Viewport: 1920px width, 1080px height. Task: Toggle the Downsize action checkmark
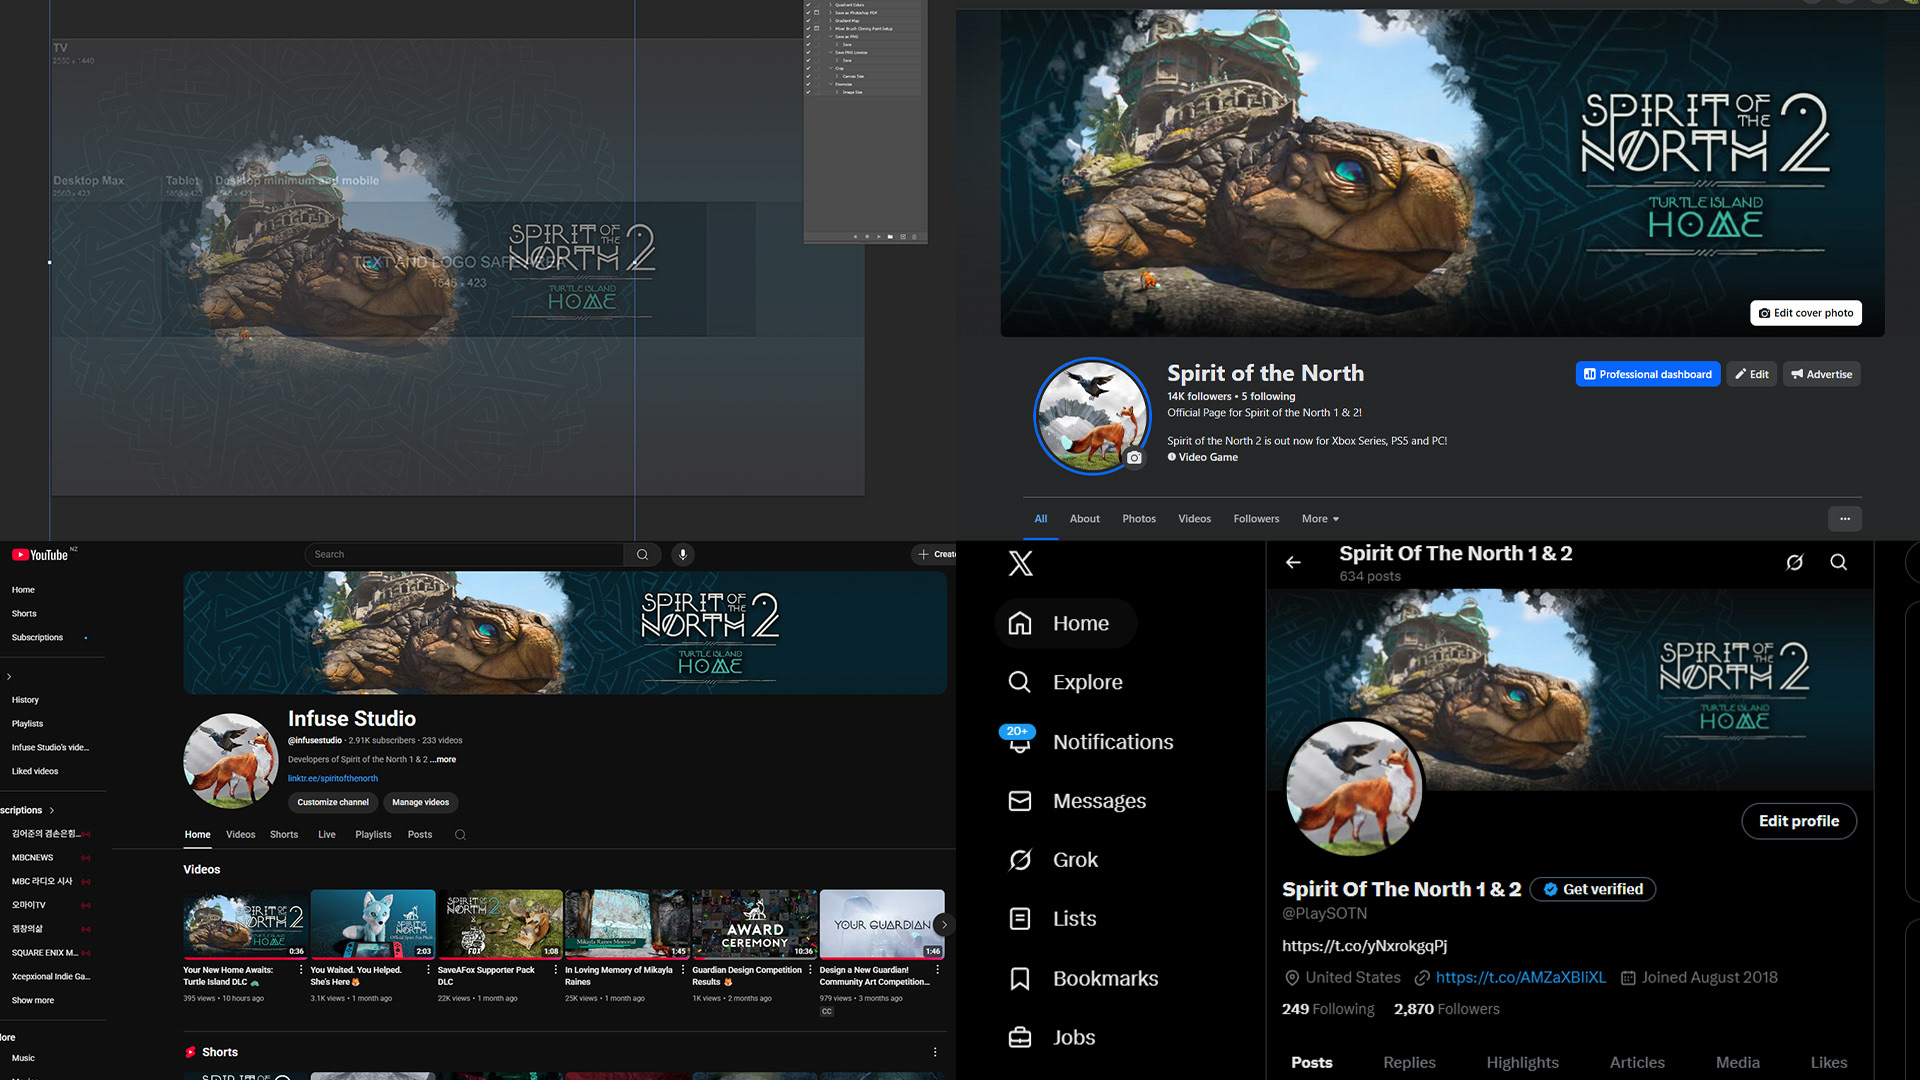point(808,84)
